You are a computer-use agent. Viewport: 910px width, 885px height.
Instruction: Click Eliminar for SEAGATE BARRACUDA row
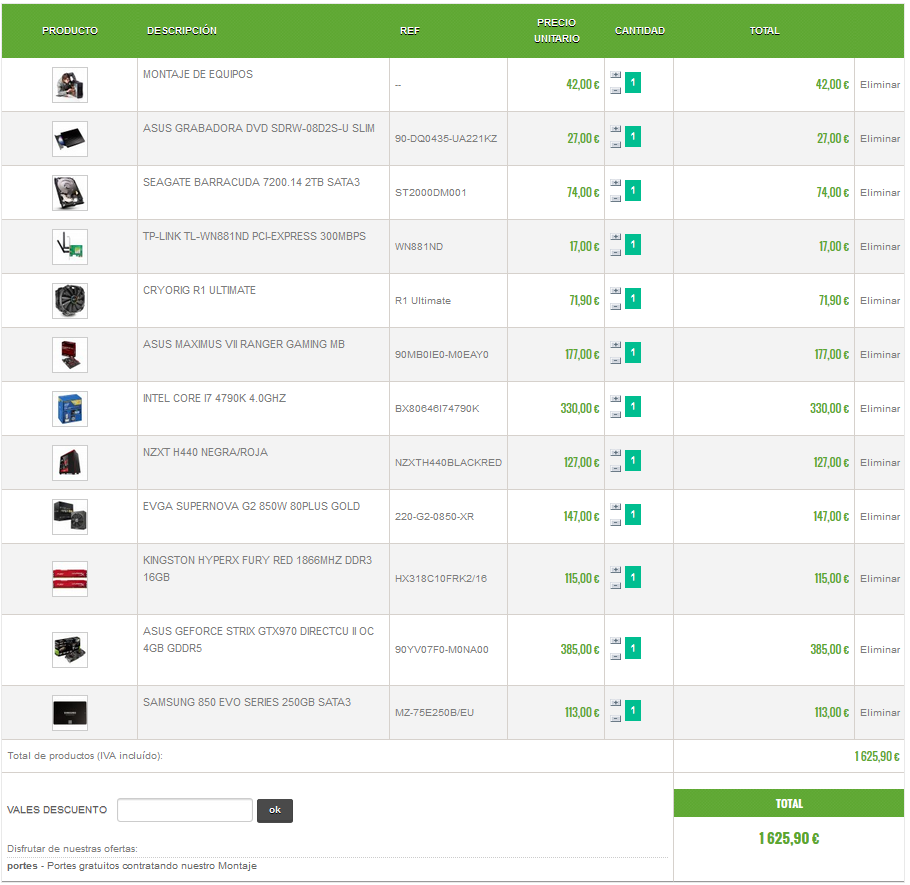[880, 193]
